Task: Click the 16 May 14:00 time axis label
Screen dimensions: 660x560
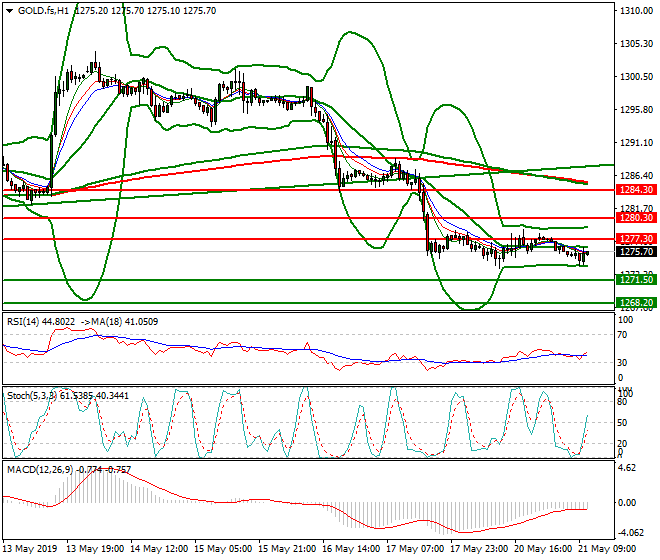Action: click(351, 549)
